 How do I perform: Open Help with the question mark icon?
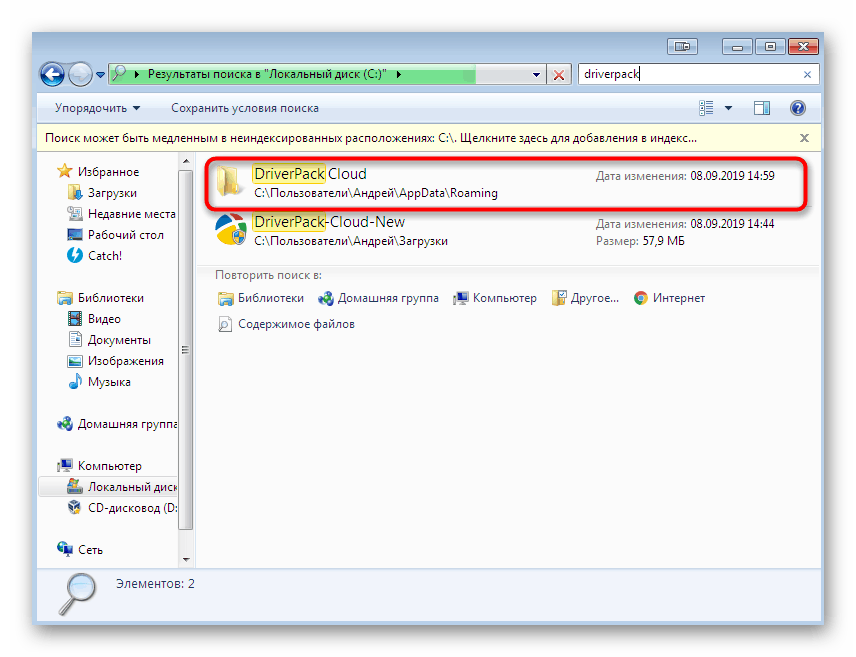798,108
